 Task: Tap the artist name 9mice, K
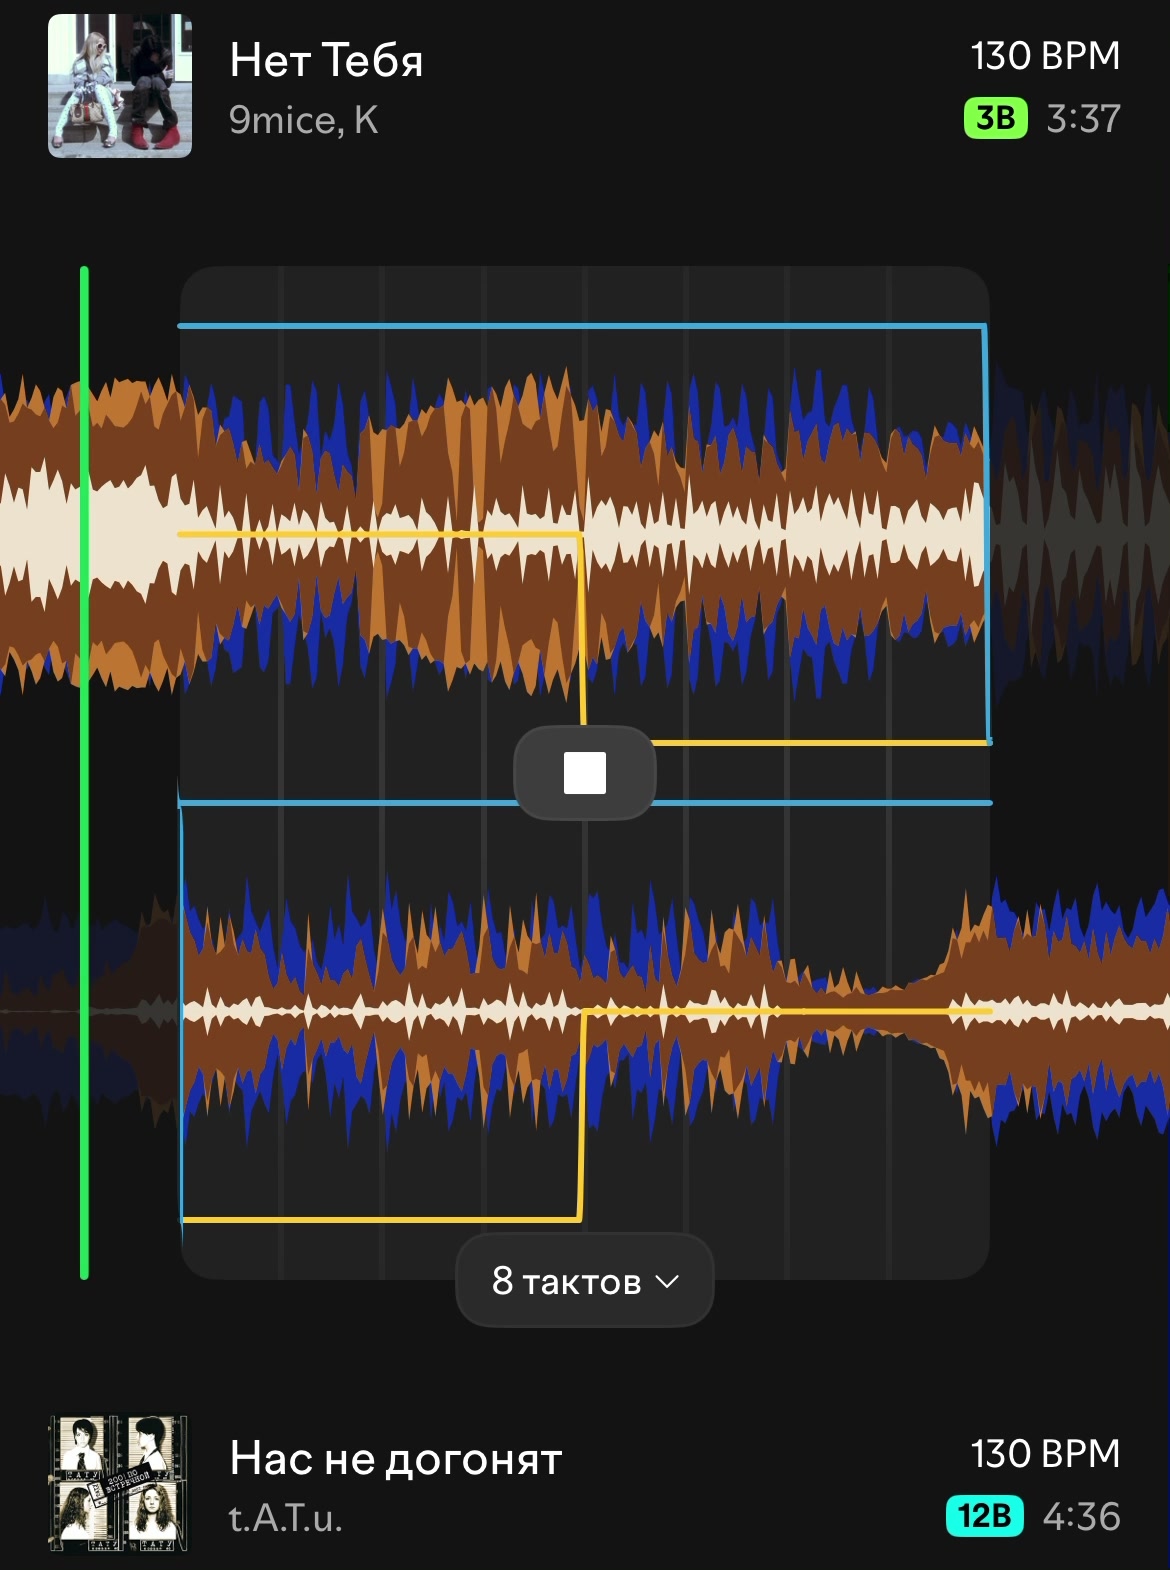[304, 120]
